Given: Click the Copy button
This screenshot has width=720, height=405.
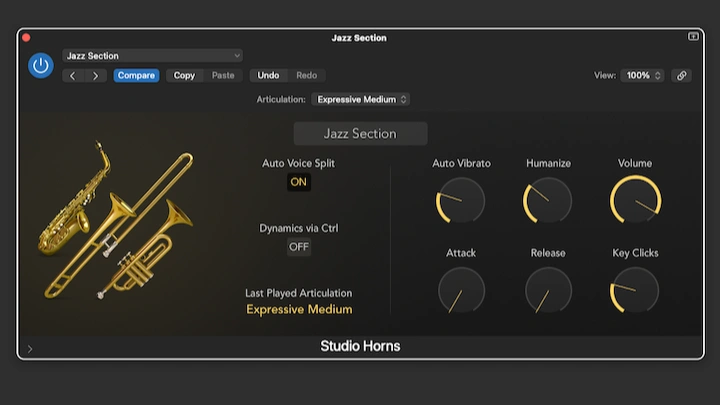Looking at the screenshot, I should click(x=185, y=76).
